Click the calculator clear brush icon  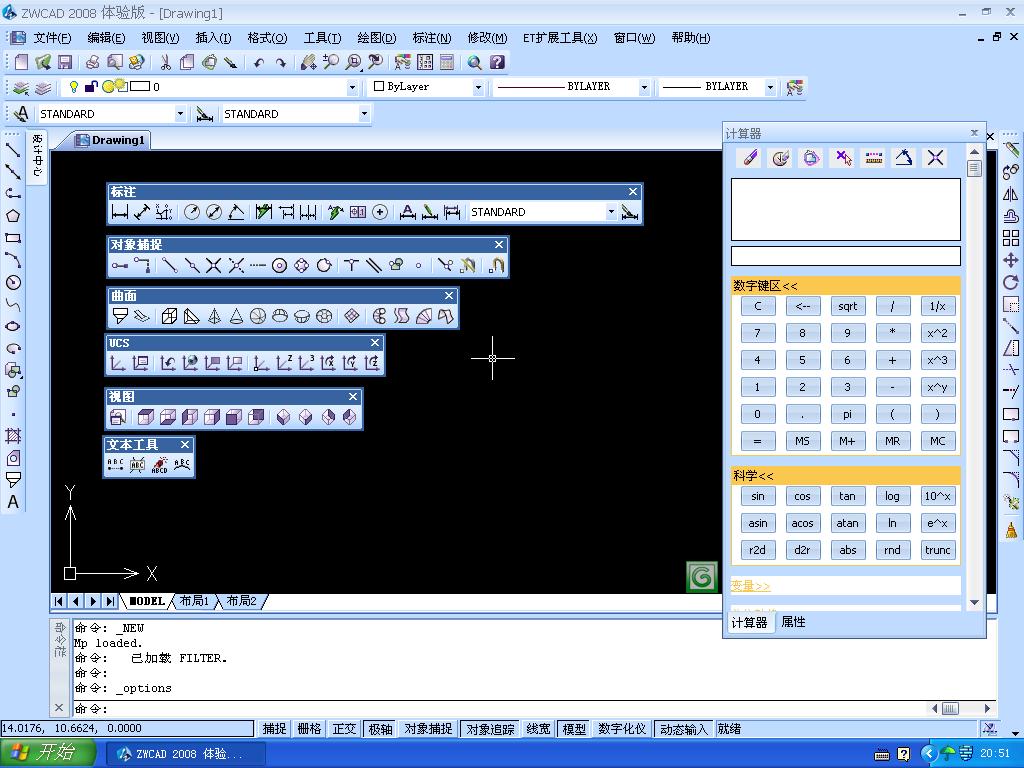(x=750, y=157)
